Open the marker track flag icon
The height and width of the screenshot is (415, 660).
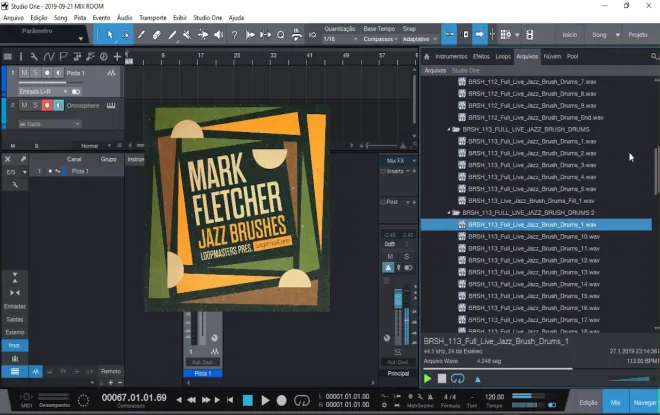click(x=63, y=56)
